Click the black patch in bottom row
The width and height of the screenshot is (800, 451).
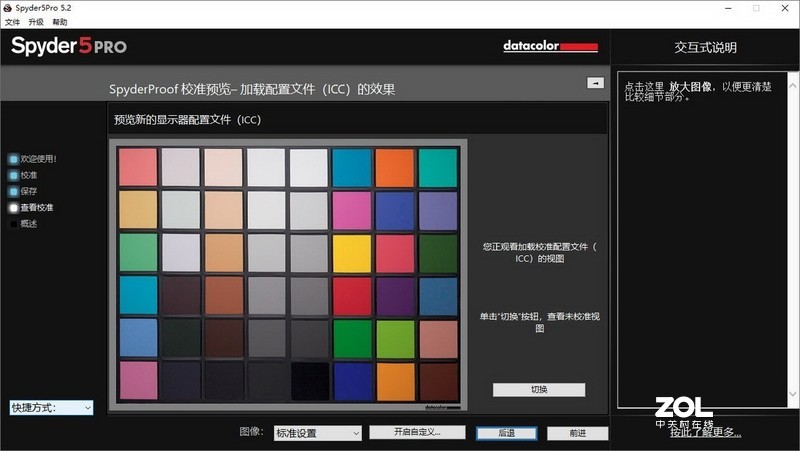tap(310, 382)
